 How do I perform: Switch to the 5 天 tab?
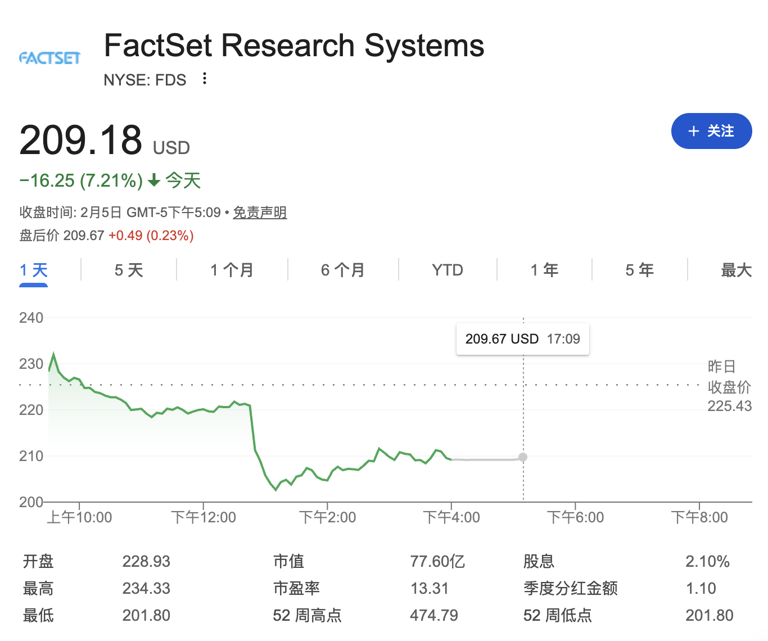point(128,270)
